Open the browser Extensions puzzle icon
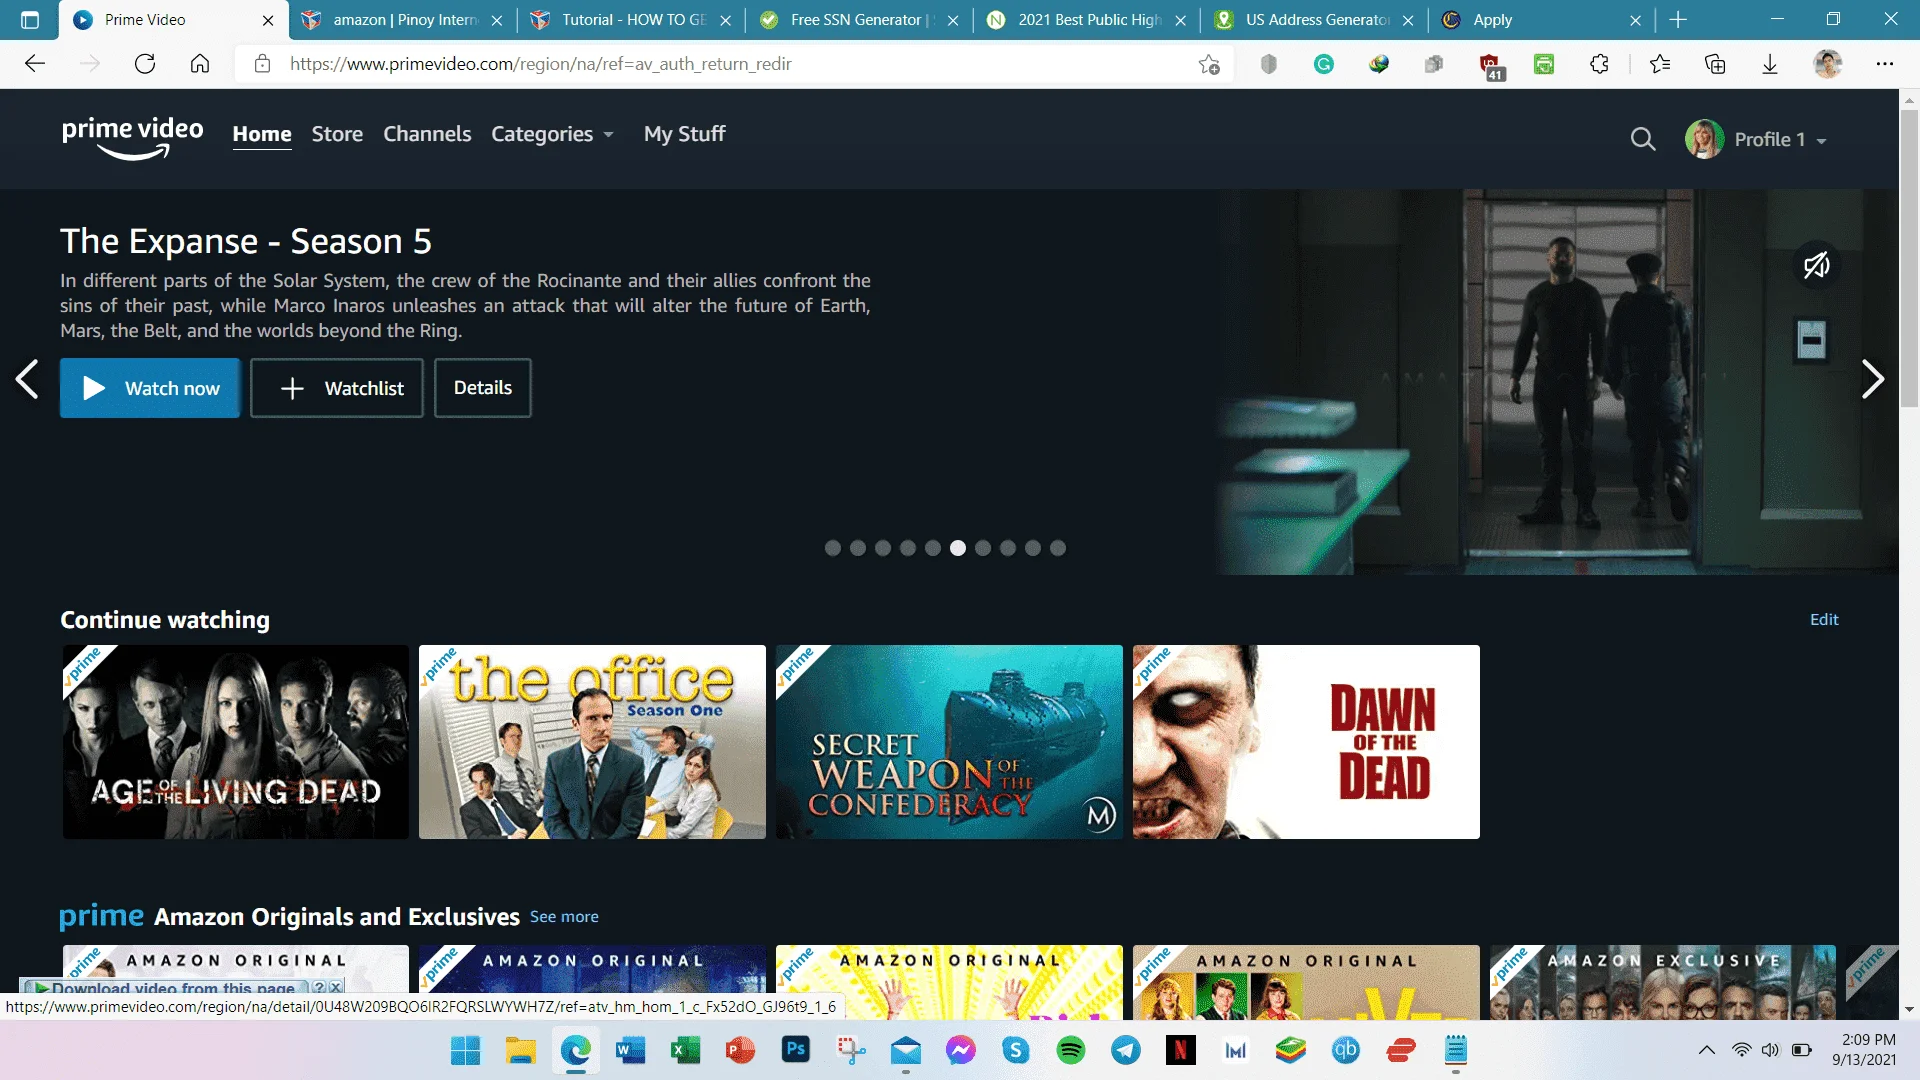This screenshot has height=1080, width=1920. (x=1599, y=64)
